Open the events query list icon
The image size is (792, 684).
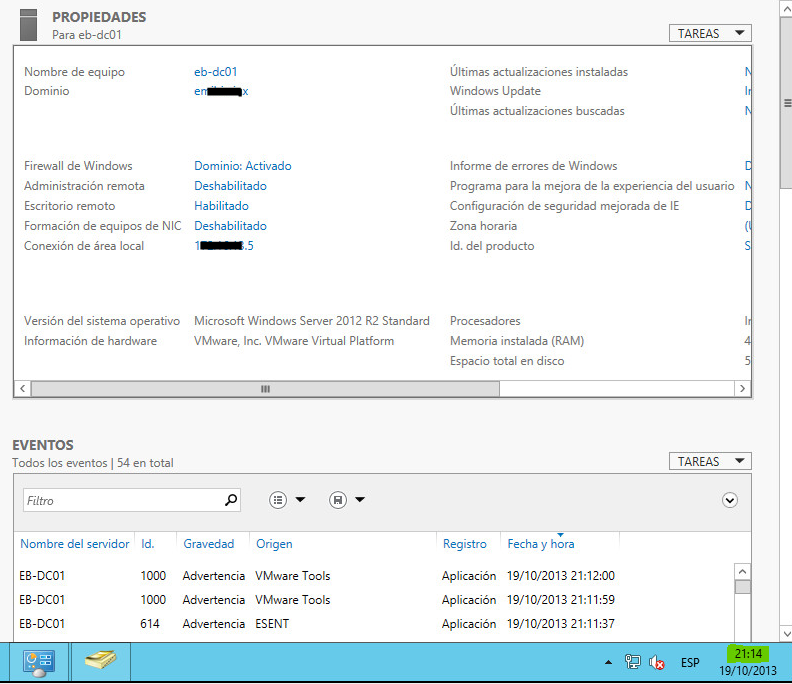[x=278, y=500]
